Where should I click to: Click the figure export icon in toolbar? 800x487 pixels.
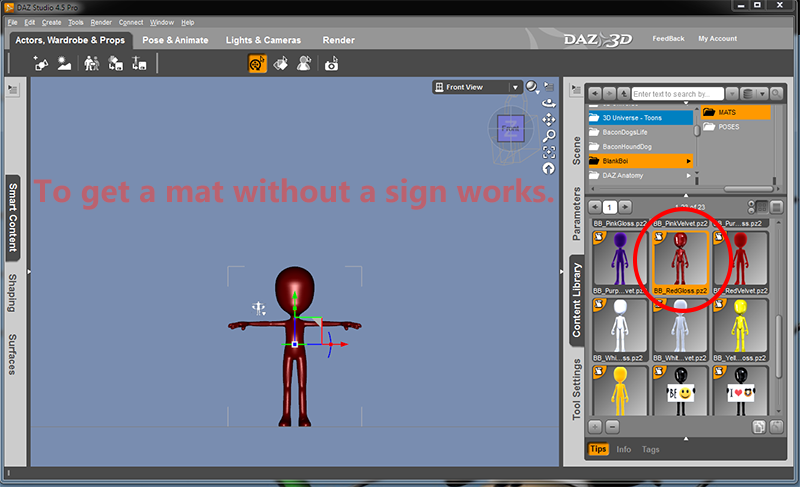click(139, 64)
